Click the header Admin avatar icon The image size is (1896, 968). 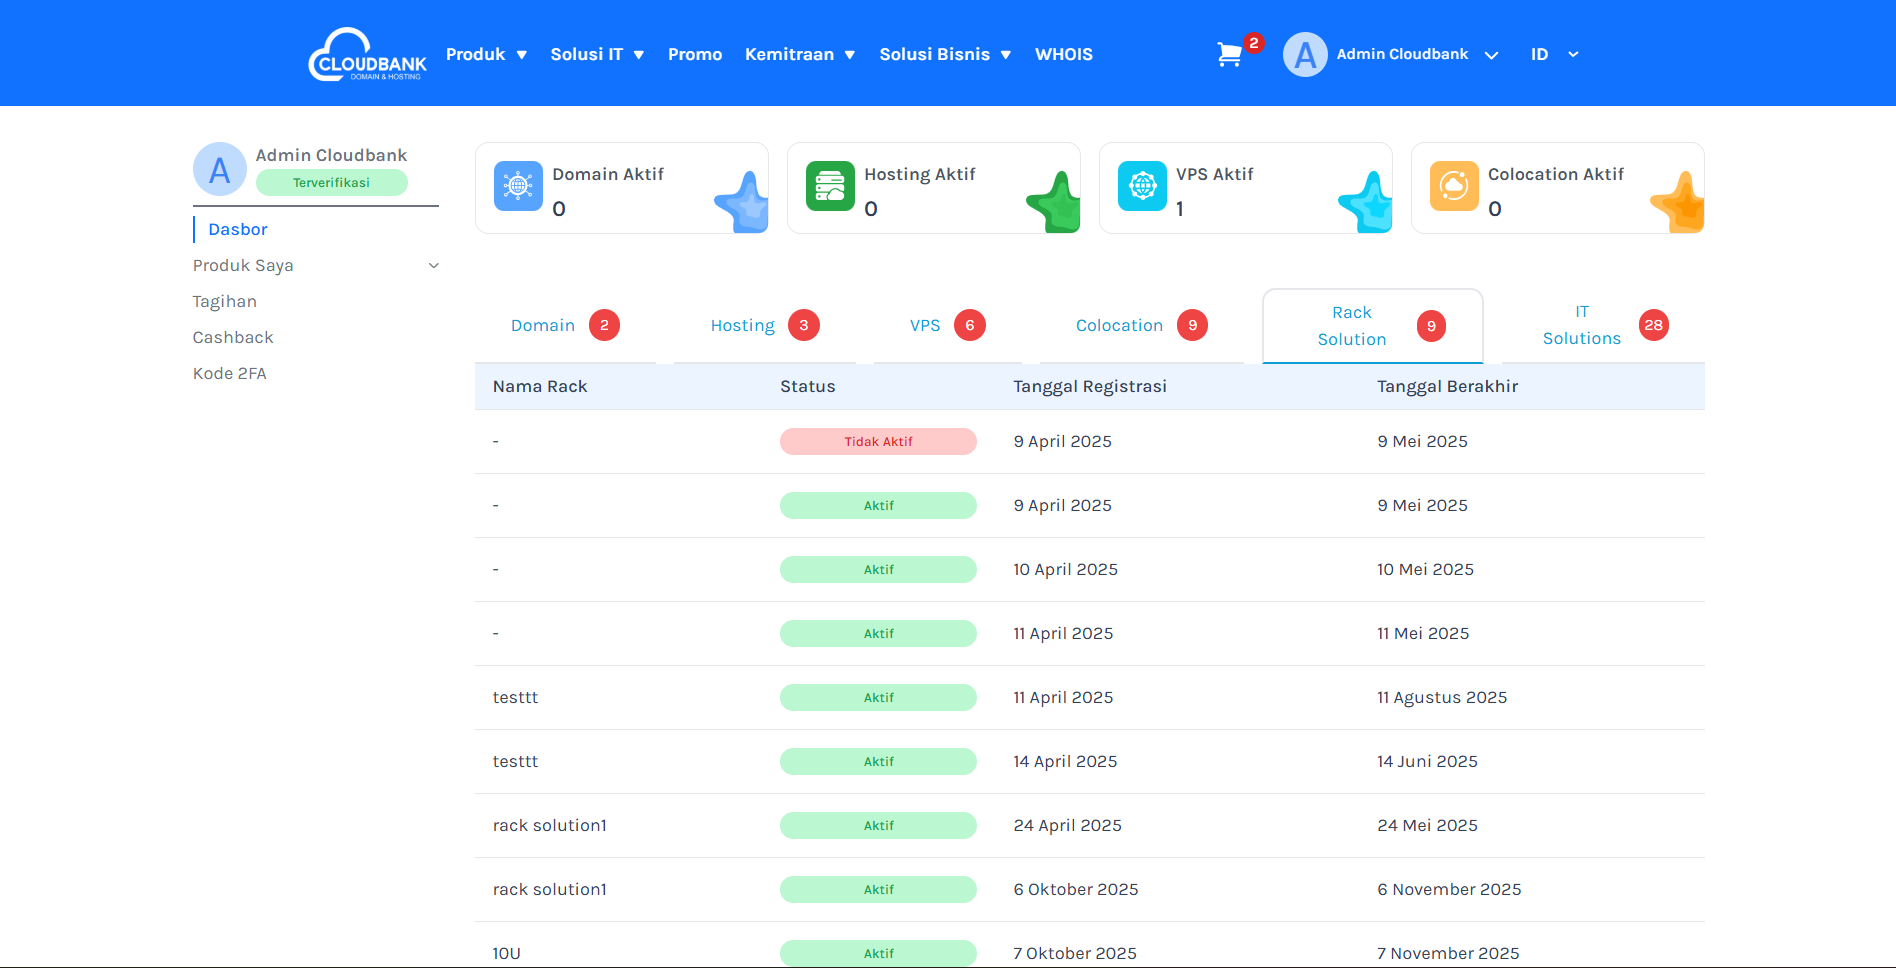[x=1305, y=55]
